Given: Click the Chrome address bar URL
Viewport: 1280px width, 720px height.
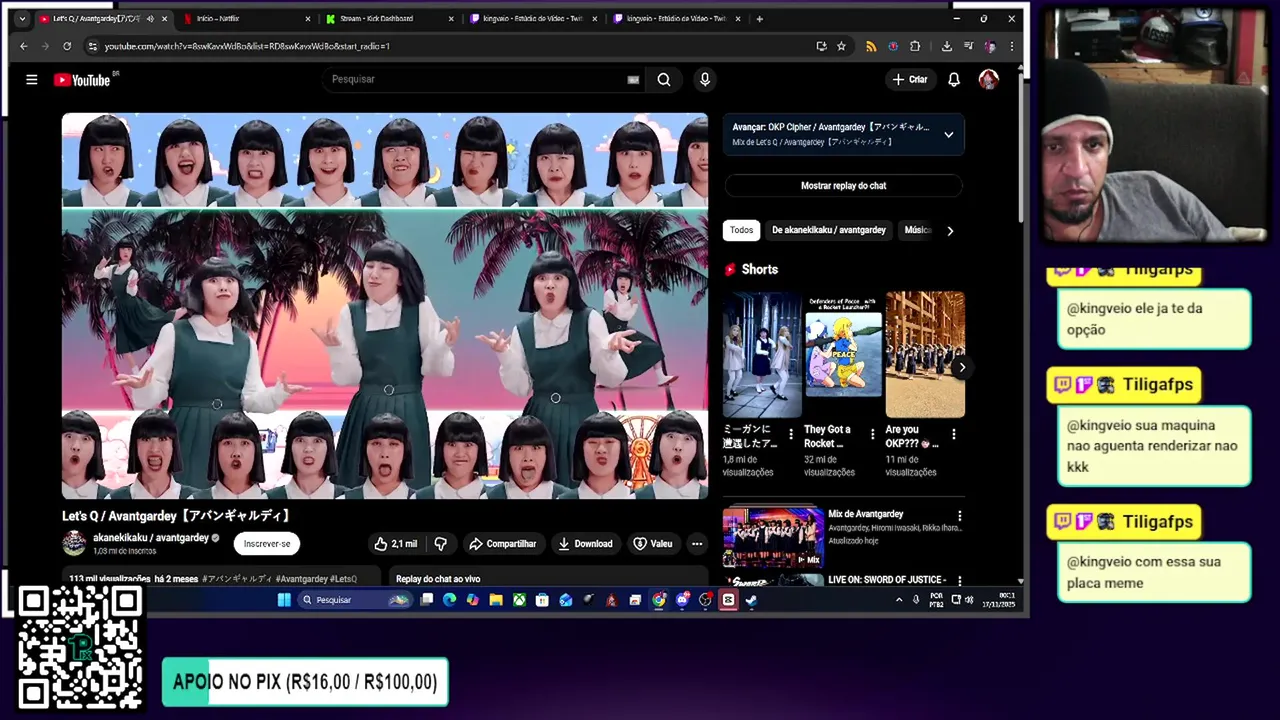Looking at the screenshot, I should [x=247, y=46].
